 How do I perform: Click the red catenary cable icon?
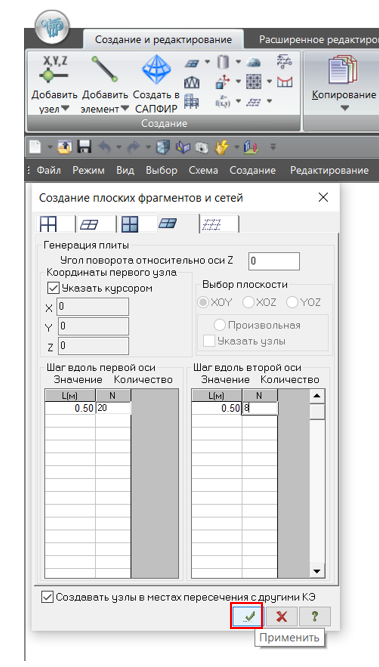tap(285, 81)
